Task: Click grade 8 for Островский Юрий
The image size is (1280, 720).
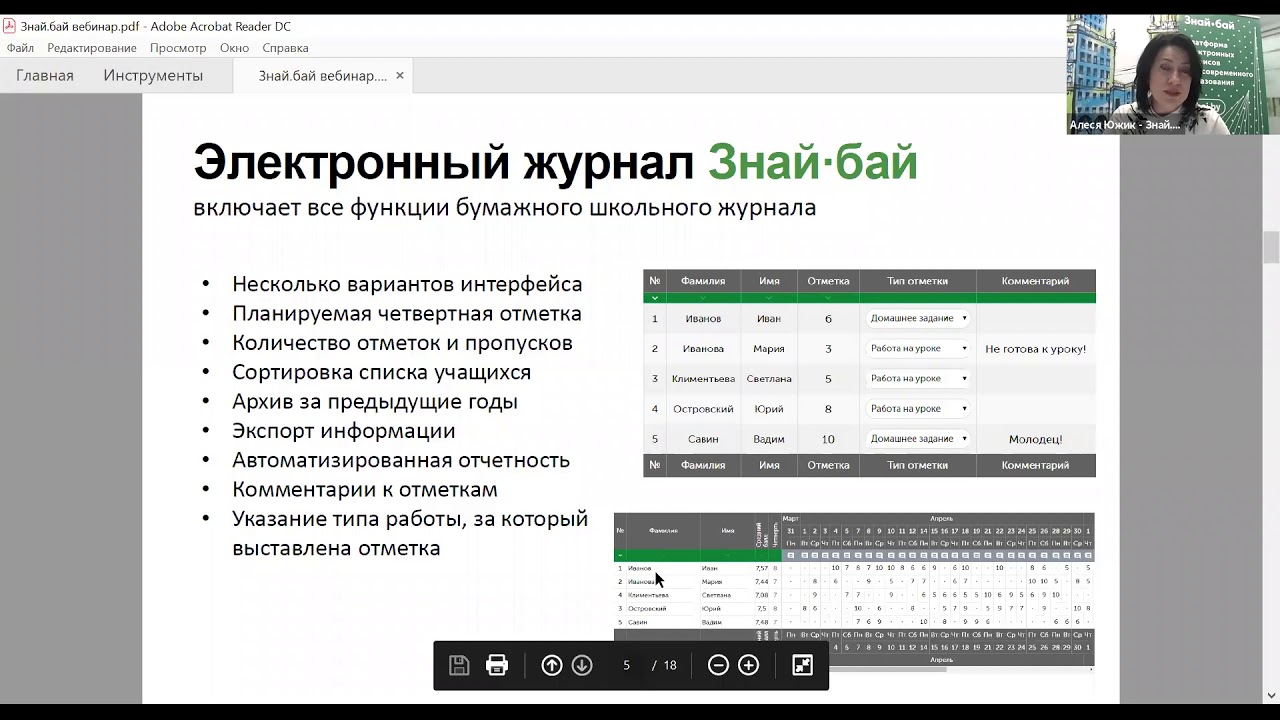Action: (x=828, y=409)
